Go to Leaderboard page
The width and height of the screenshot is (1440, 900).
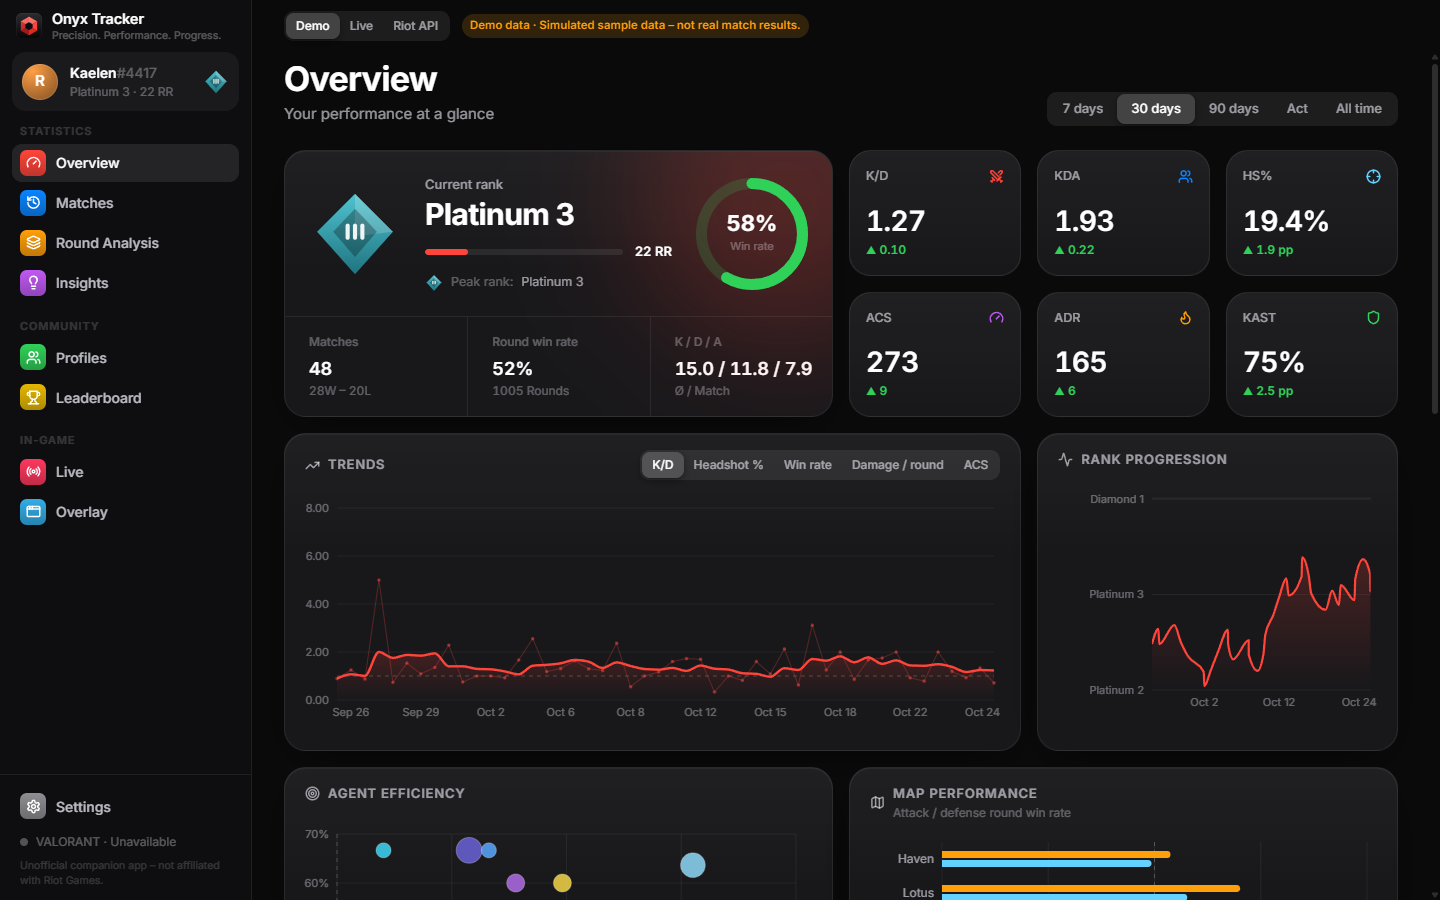(x=125, y=397)
